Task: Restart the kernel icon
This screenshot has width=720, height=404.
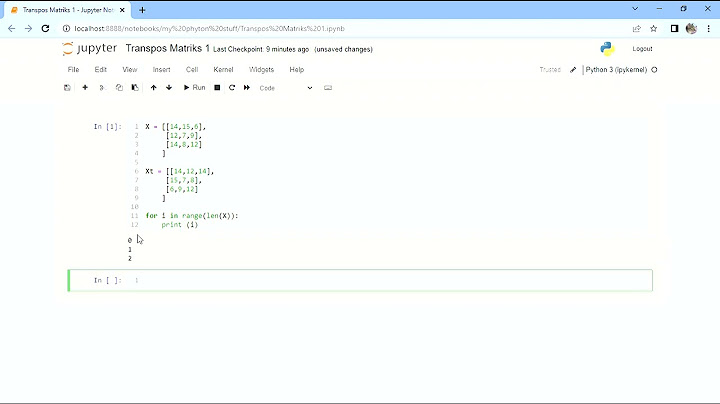Action: [232, 88]
